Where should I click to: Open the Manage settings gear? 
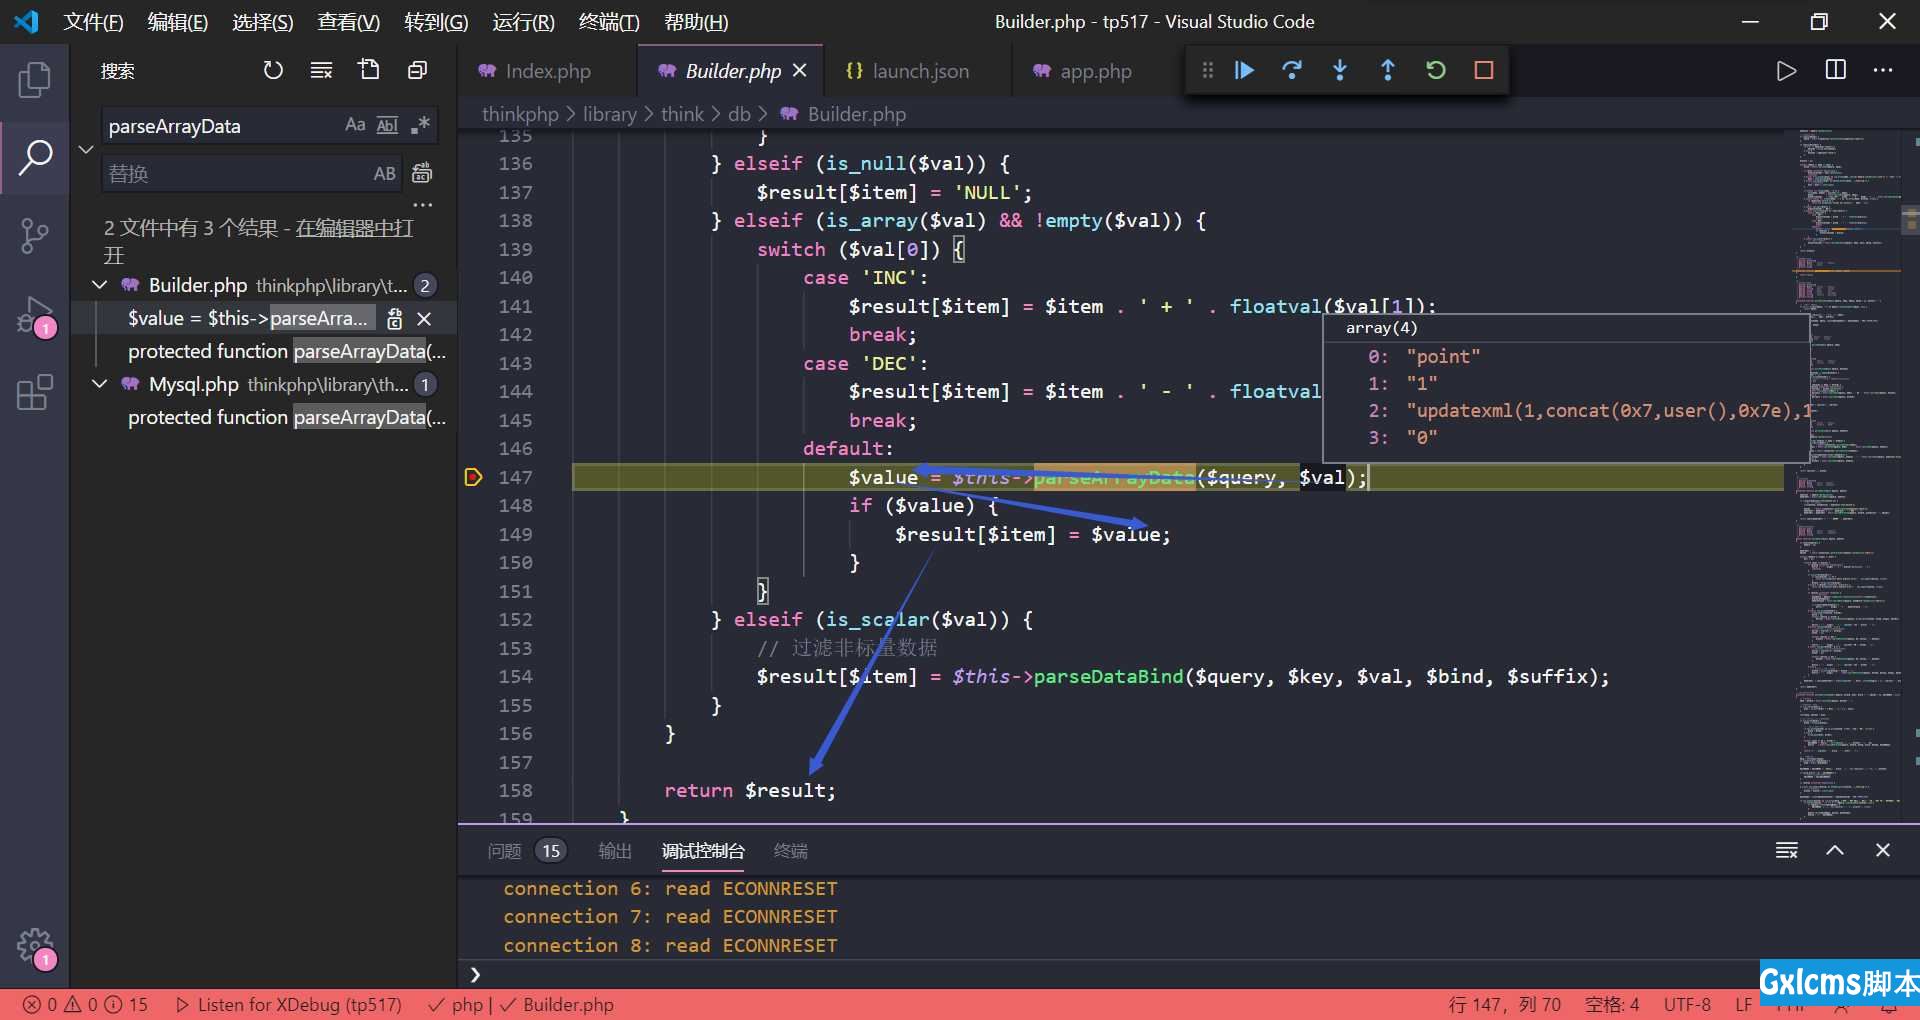(x=34, y=946)
